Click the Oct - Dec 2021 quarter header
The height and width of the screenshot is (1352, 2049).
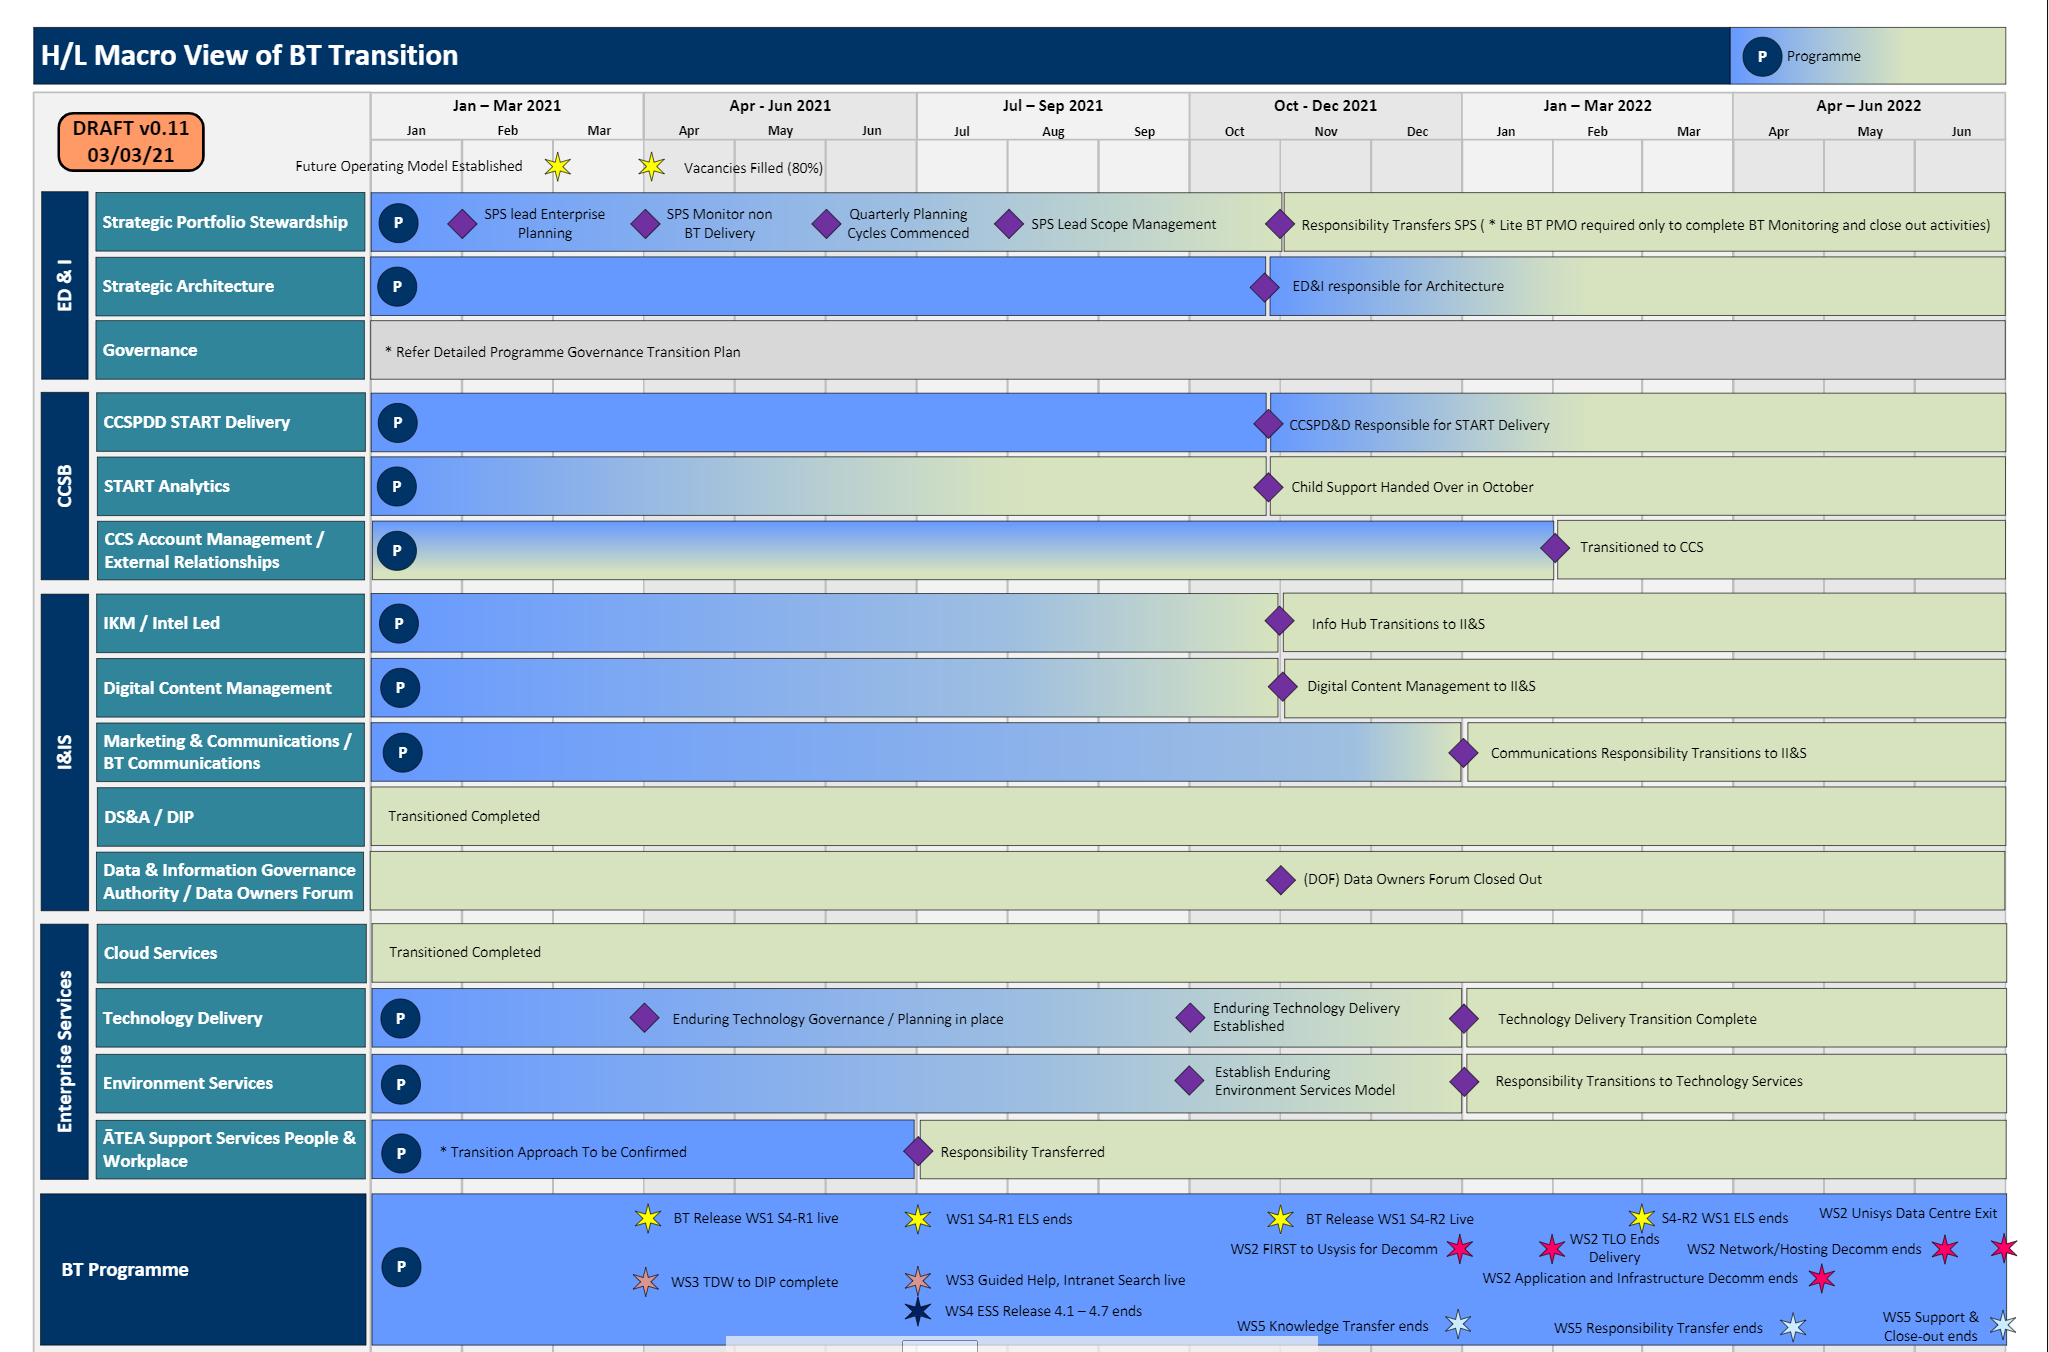point(1325,106)
